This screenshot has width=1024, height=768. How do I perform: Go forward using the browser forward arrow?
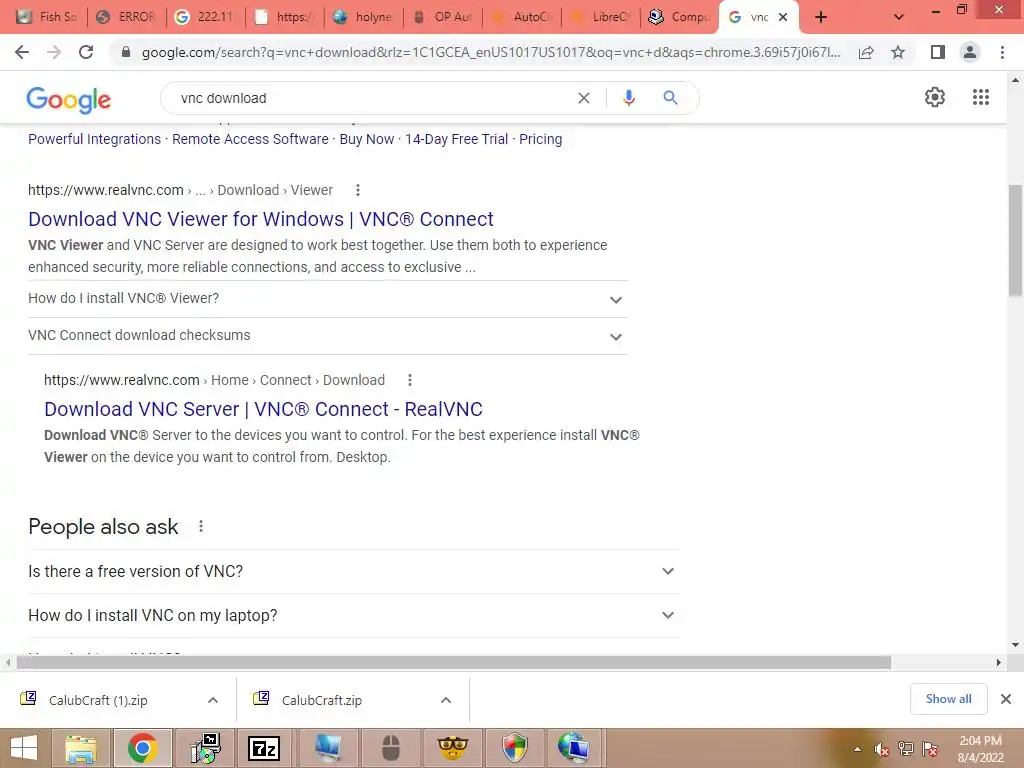point(54,52)
